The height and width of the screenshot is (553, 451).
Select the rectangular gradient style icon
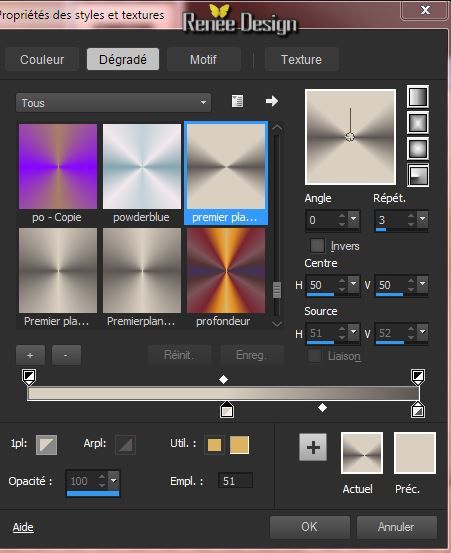418,123
